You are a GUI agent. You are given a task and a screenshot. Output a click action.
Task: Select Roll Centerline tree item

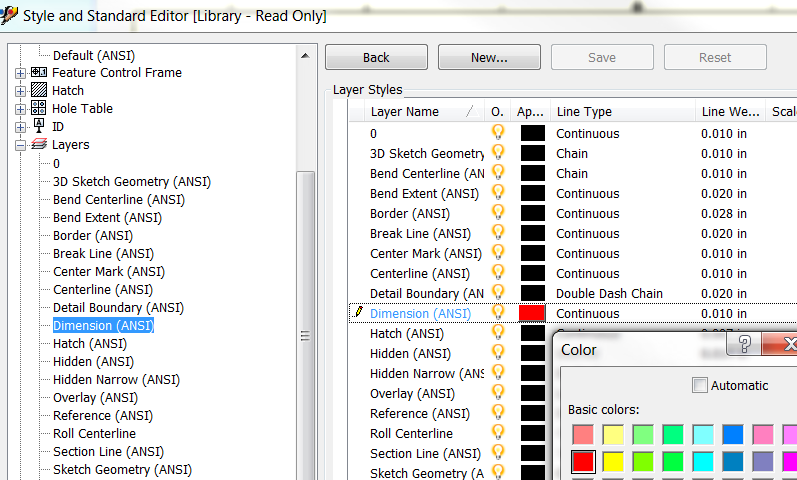click(95, 433)
